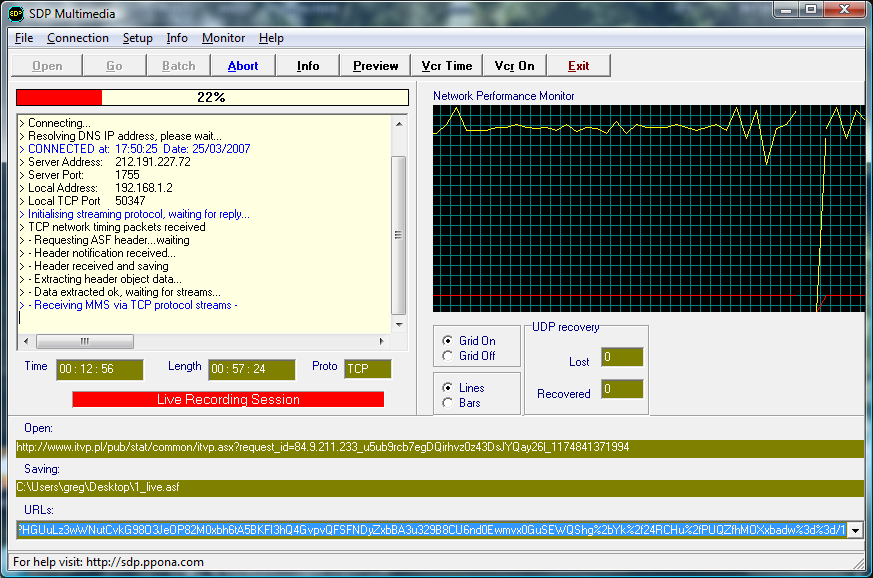Select the Grid On radio button
This screenshot has height=578, width=873.
[x=447, y=341]
